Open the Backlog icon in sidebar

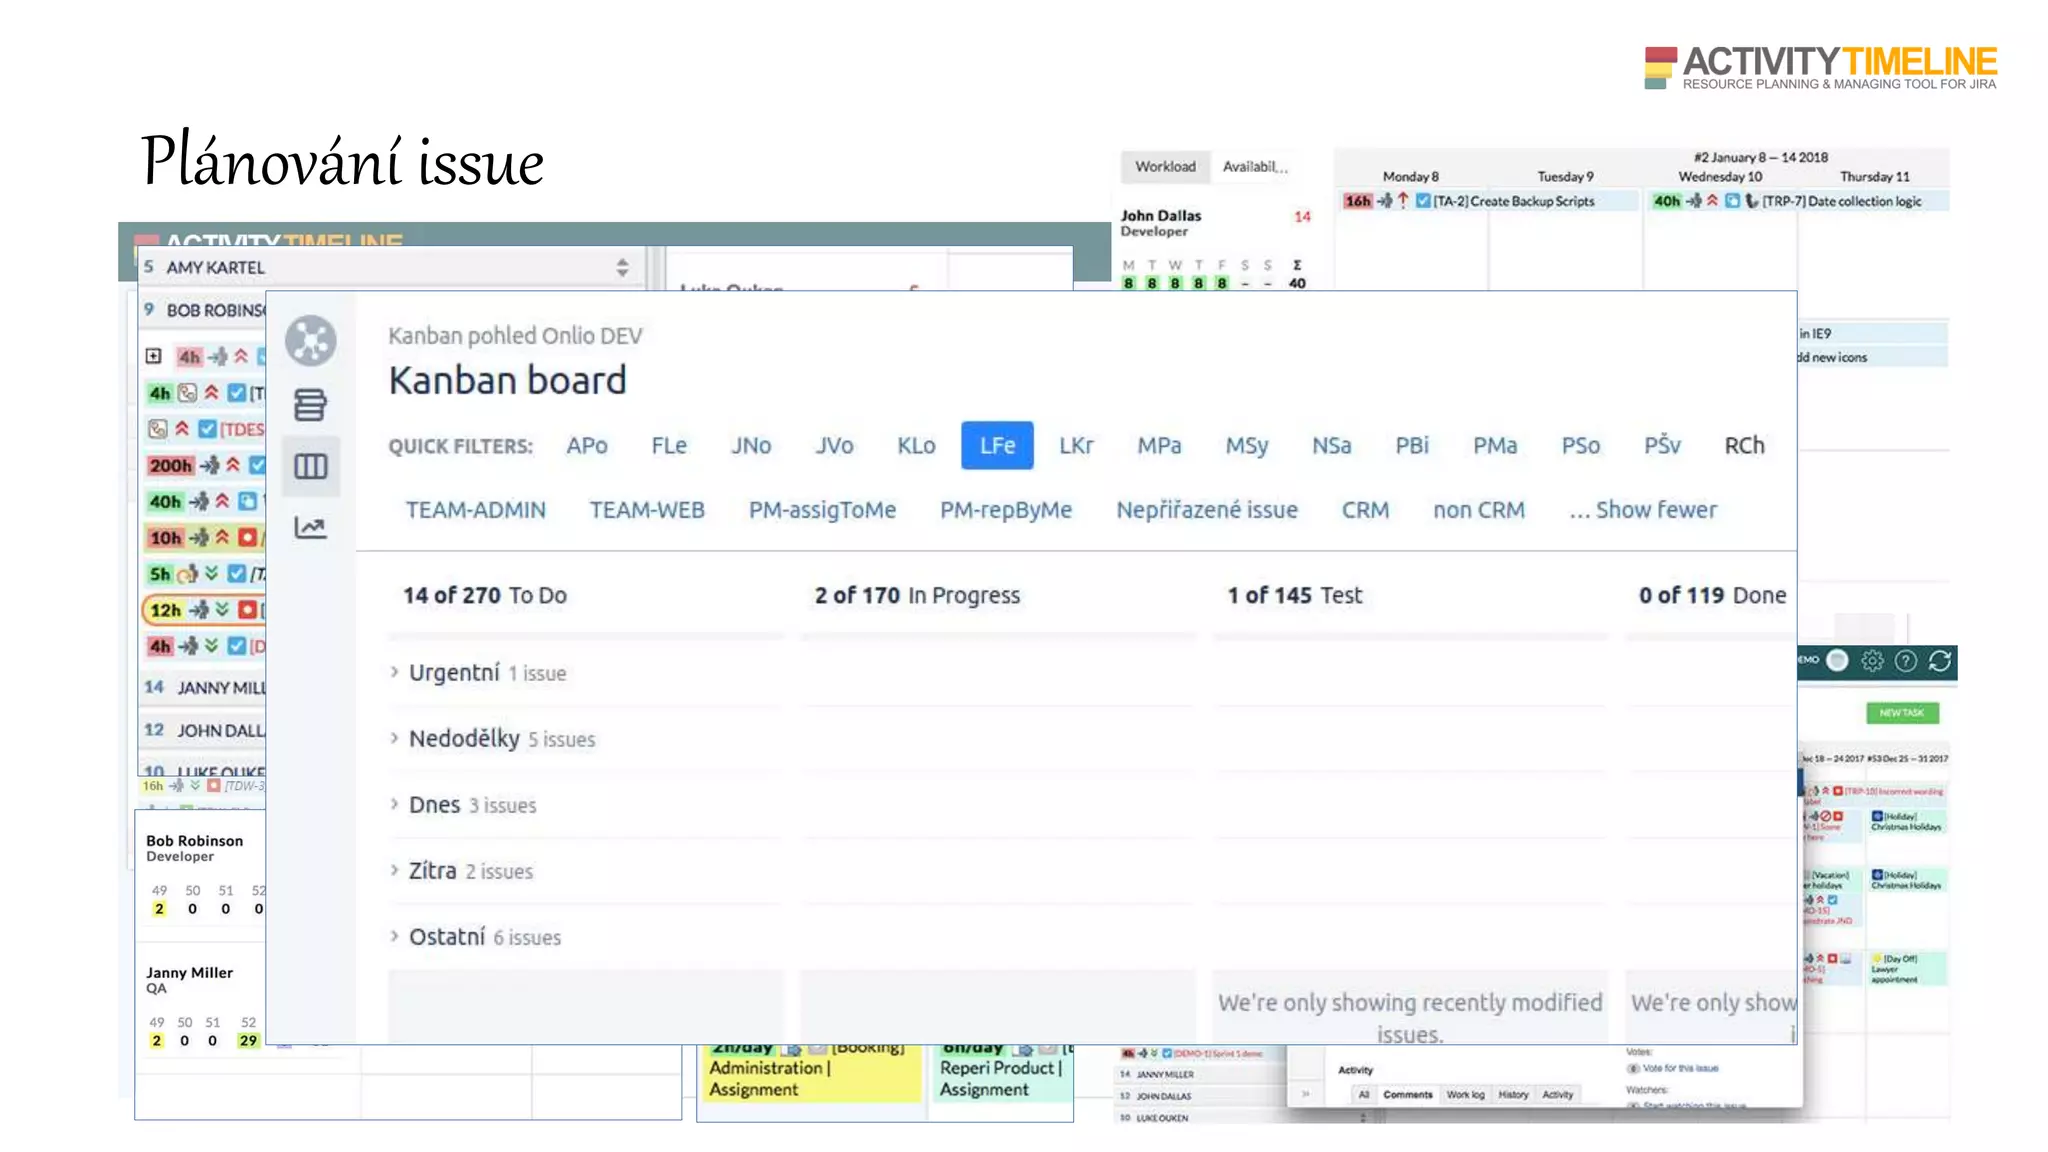pyautogui.click(x=310, y=405)
